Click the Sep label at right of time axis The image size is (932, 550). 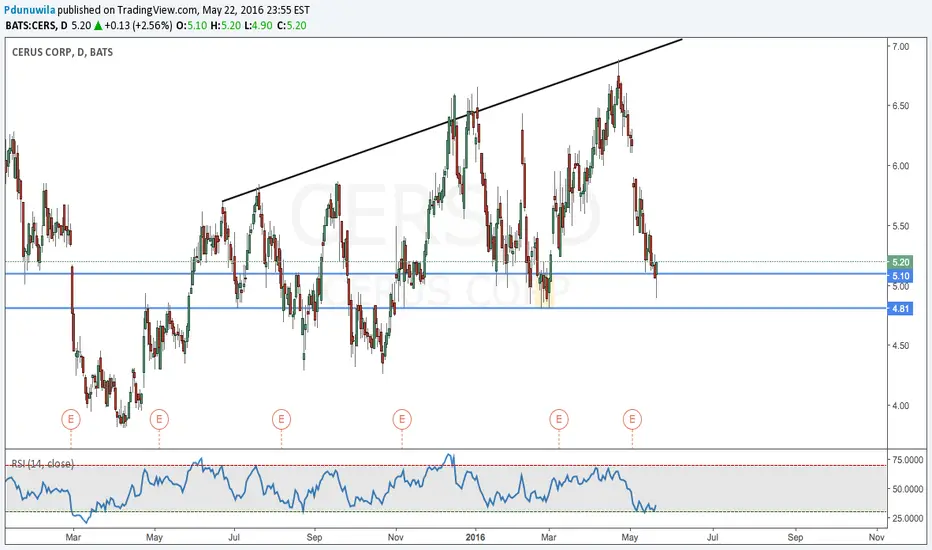[x=795, y=537]
